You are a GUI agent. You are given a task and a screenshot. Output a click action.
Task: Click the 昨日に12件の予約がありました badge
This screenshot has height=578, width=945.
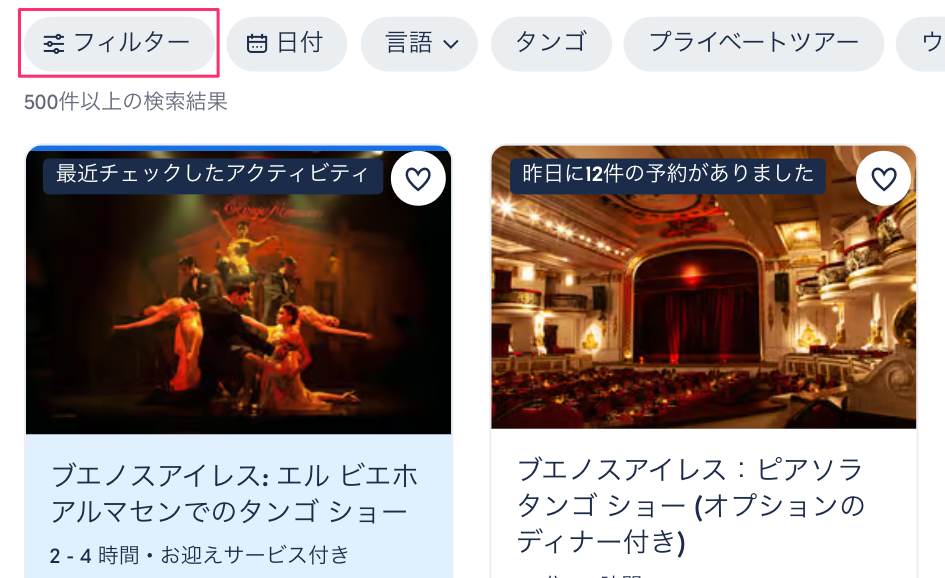click(668, 175)
